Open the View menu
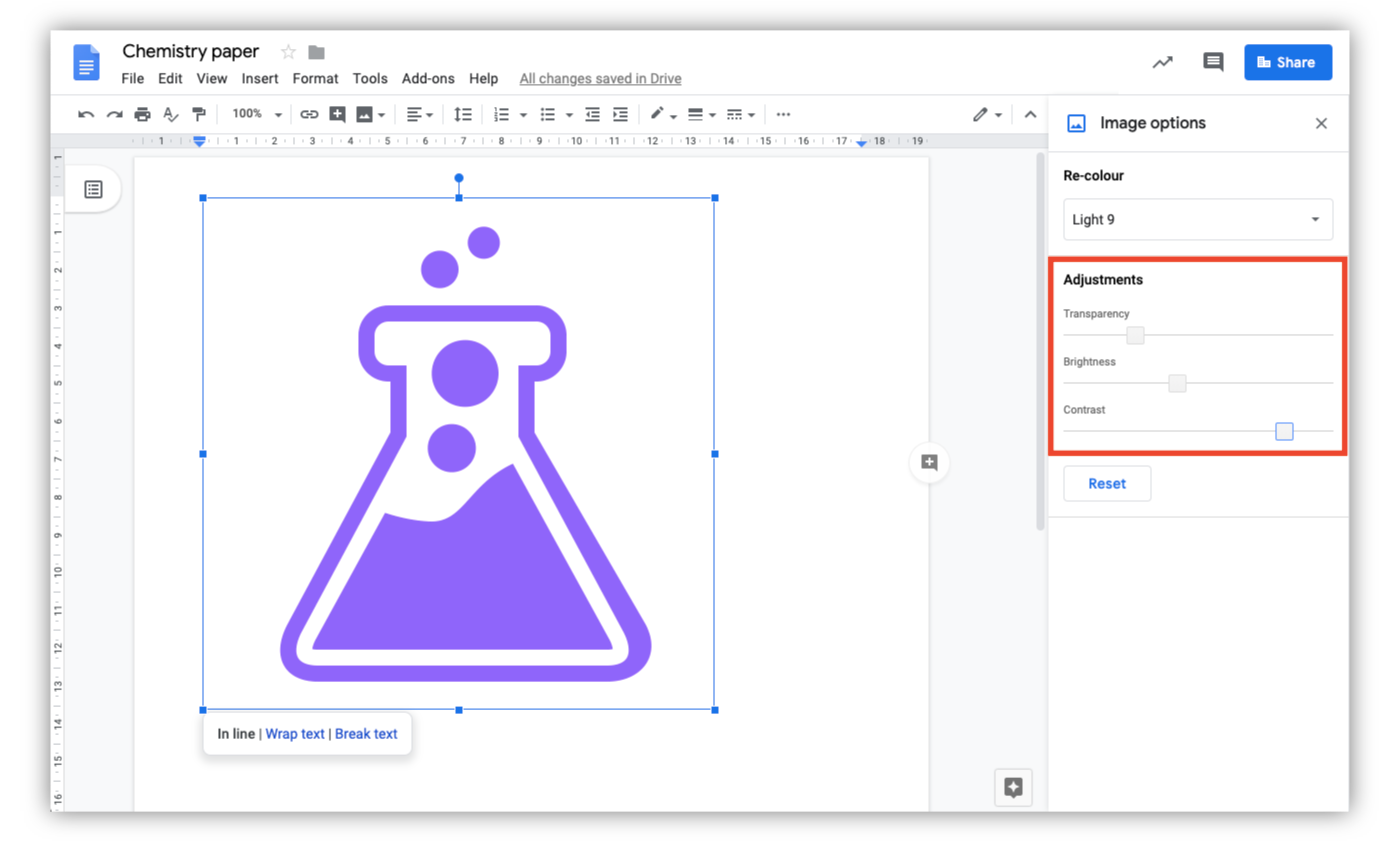 pos(211,78)
